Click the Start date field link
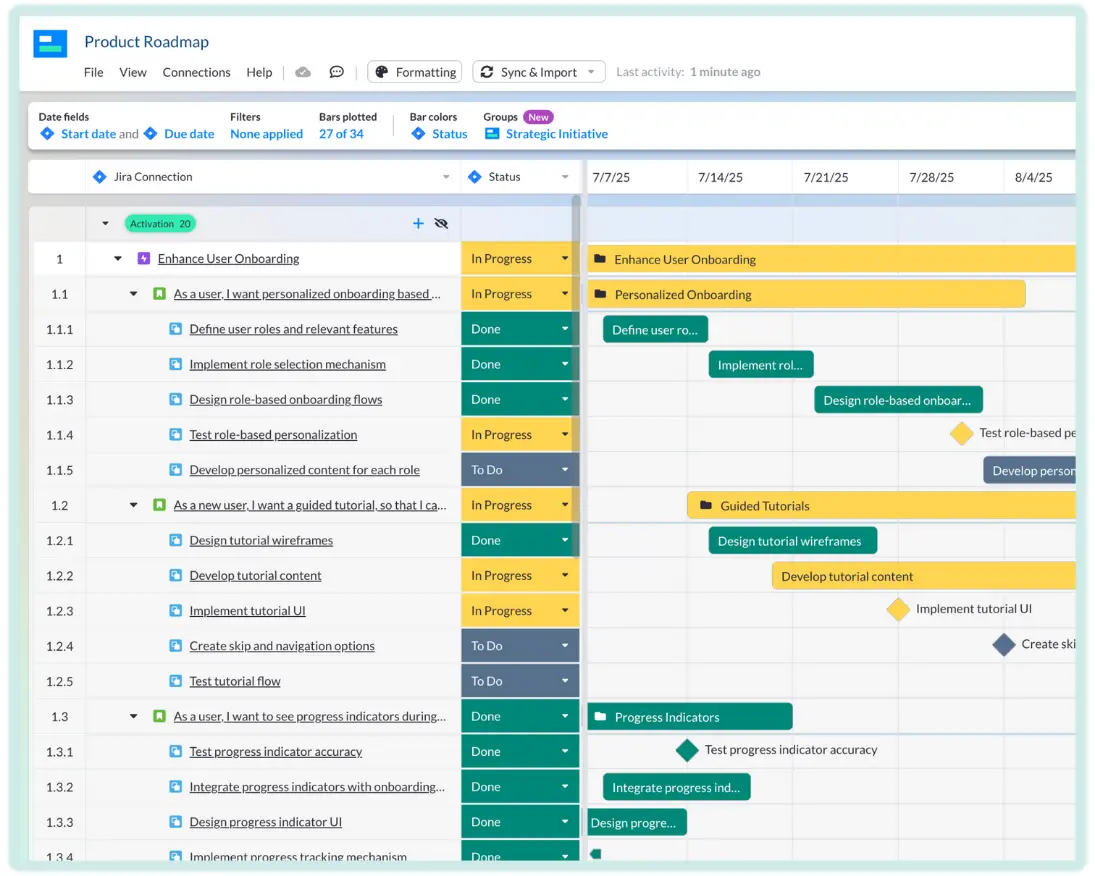This screenshot has height=876, width=1095. pos(88,133)
